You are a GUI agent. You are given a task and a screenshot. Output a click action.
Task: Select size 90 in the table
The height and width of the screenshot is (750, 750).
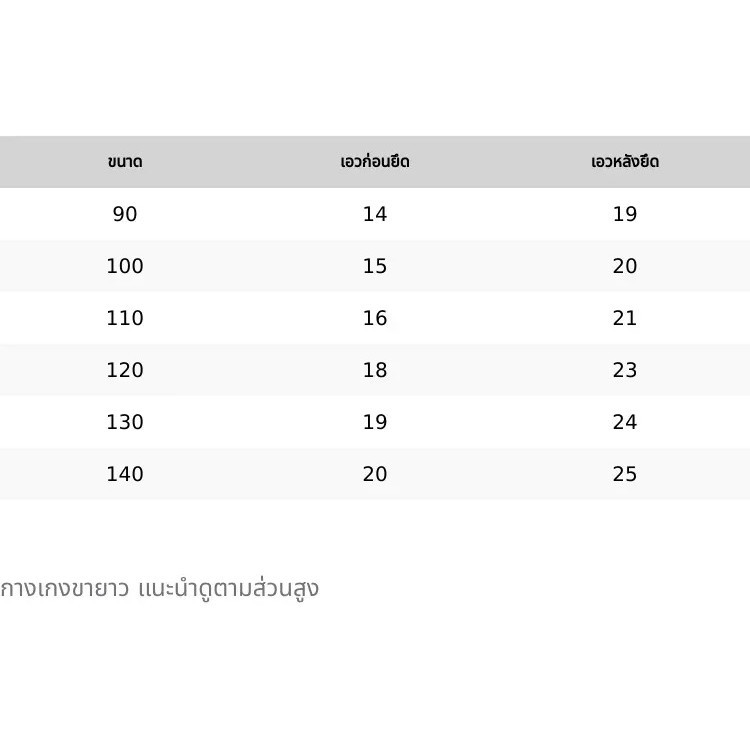coord(125,214)
